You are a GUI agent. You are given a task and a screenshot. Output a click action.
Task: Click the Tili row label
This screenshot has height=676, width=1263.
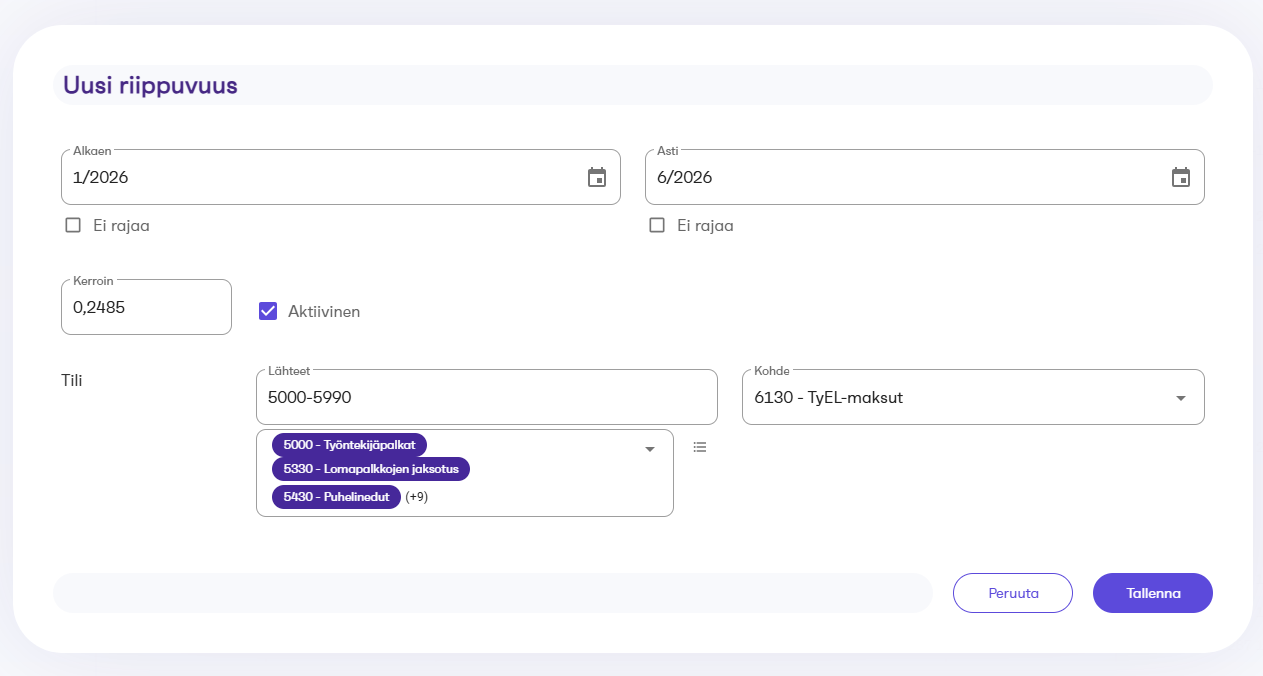(72, 380)
